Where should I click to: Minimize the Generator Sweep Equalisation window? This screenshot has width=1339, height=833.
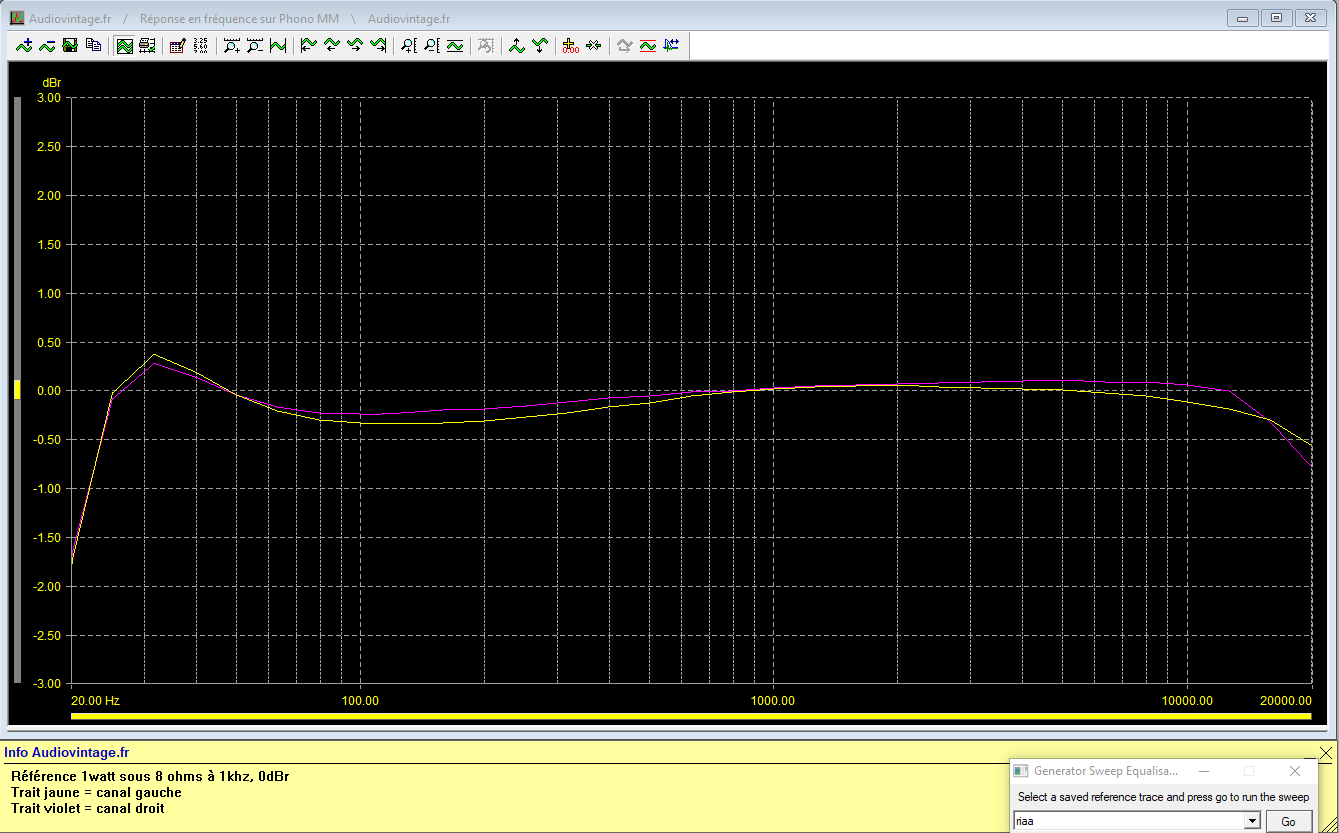(1203, 771)
